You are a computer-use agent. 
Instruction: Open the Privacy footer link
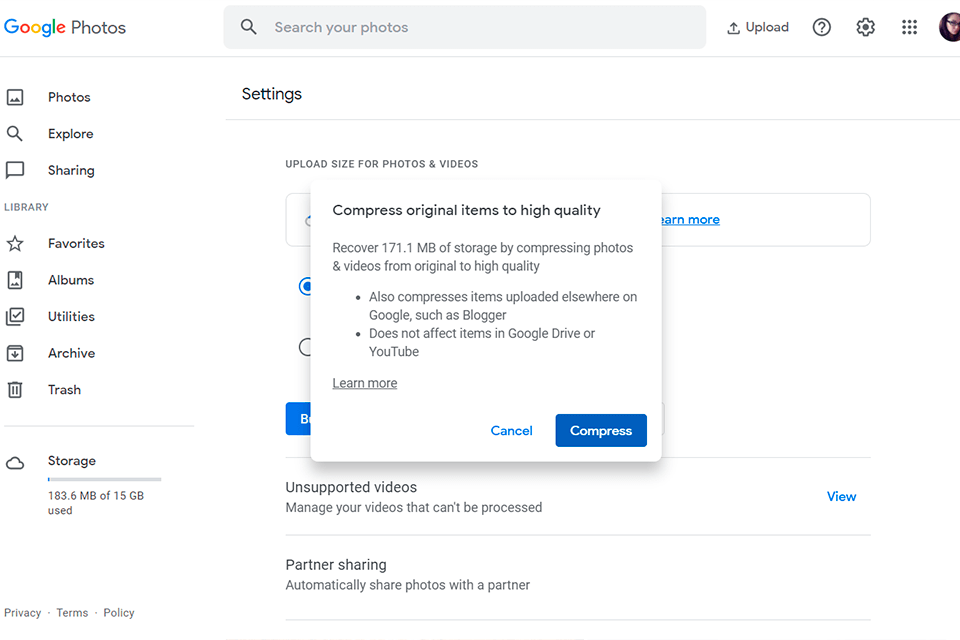point(23,612)
